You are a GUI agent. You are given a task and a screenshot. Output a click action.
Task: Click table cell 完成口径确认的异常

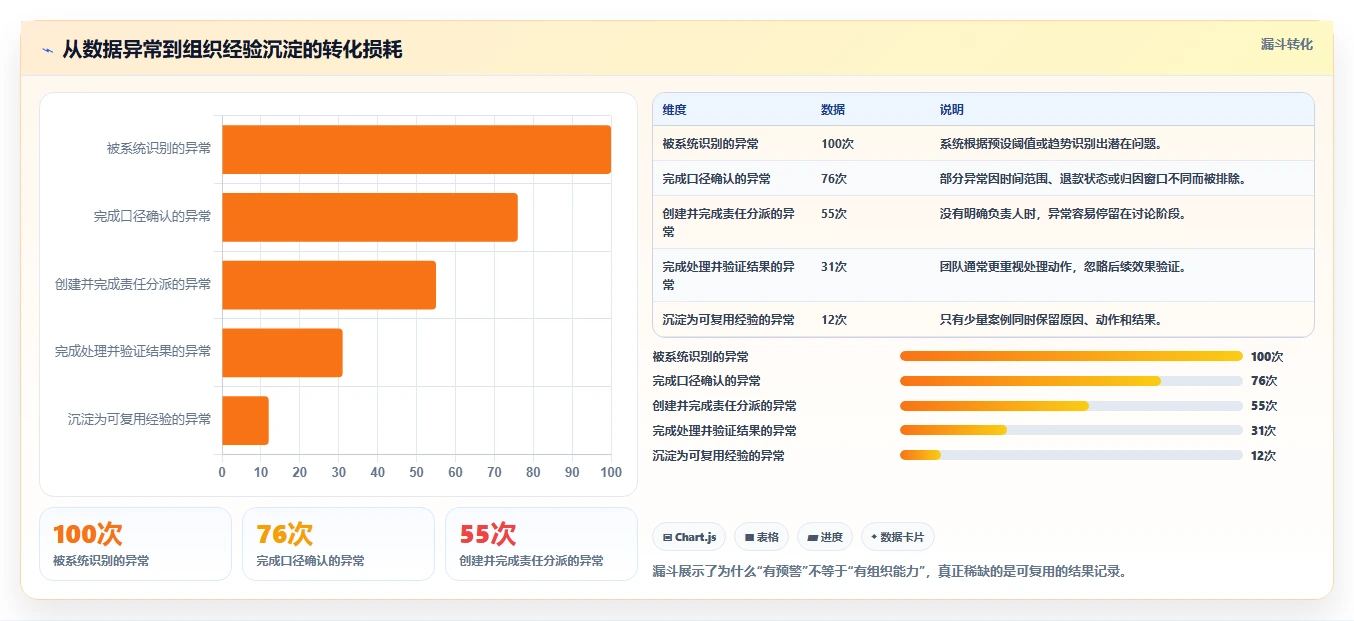(716, 179)
